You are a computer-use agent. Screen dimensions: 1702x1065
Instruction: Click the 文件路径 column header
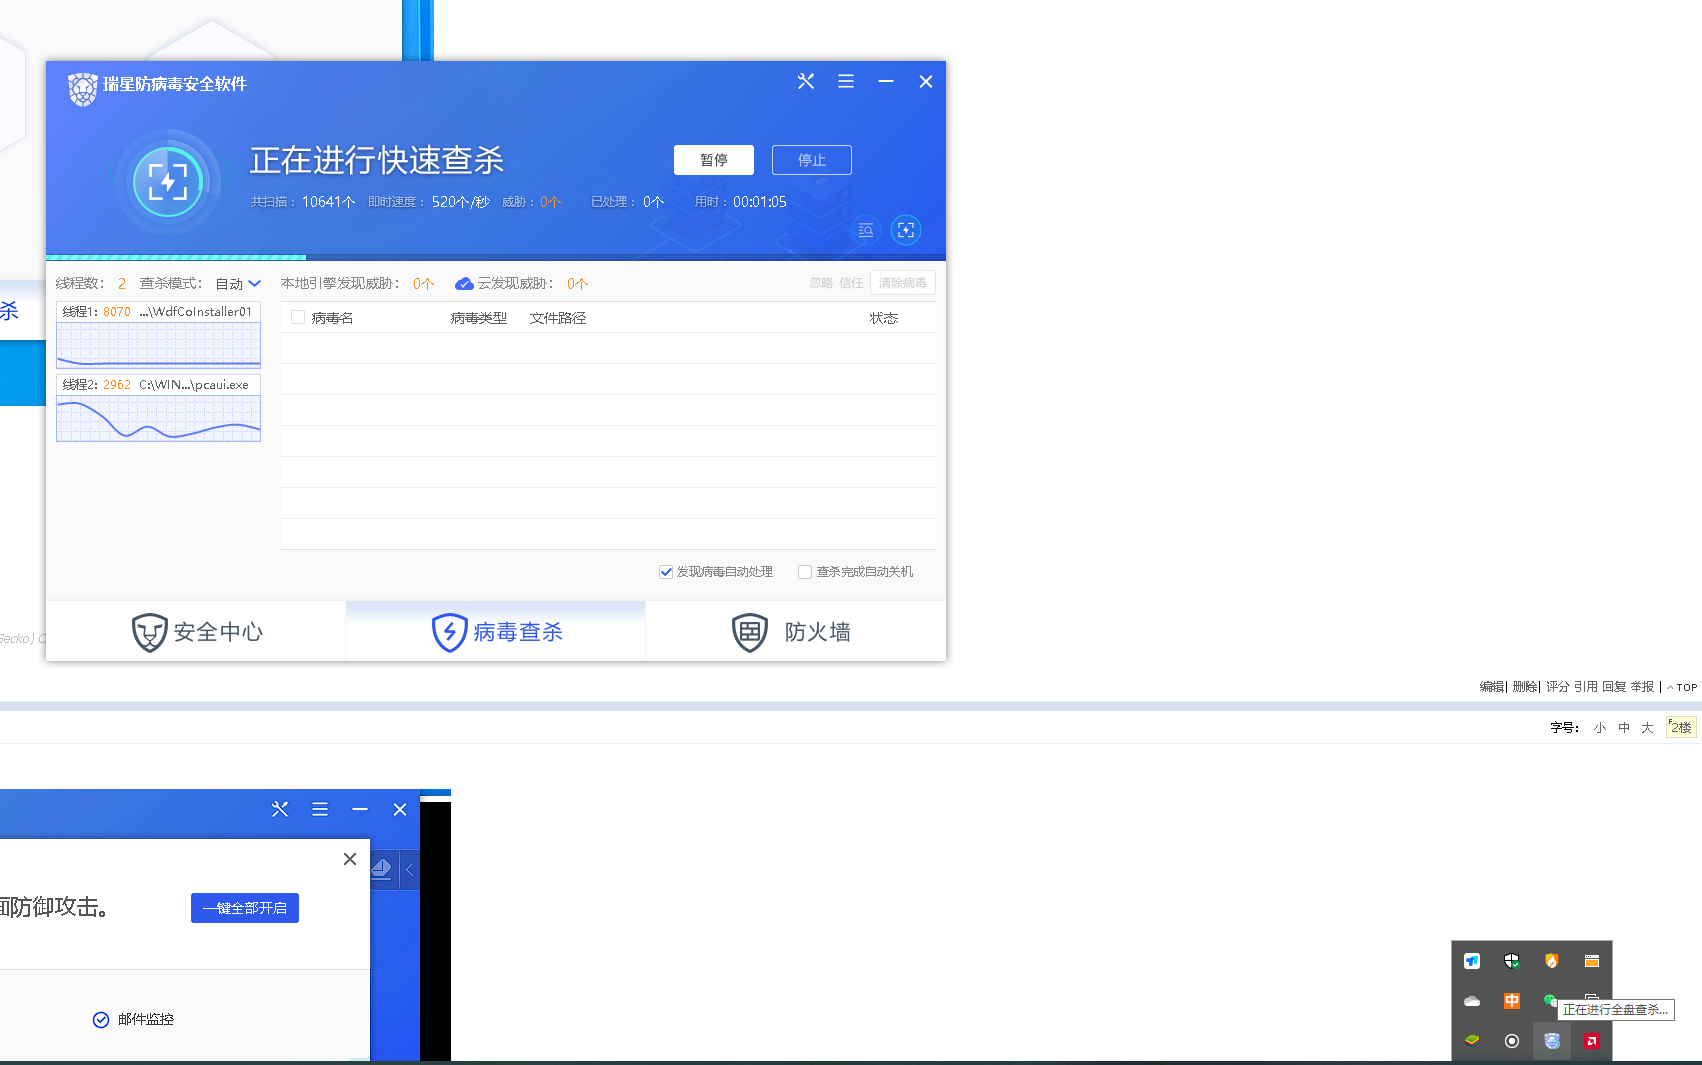point(558,318)
